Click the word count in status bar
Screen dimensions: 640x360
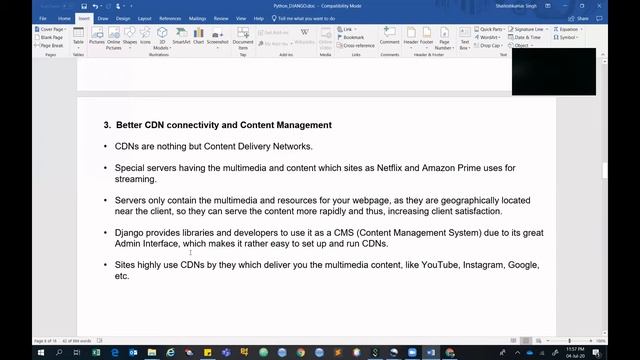(77, 340)
